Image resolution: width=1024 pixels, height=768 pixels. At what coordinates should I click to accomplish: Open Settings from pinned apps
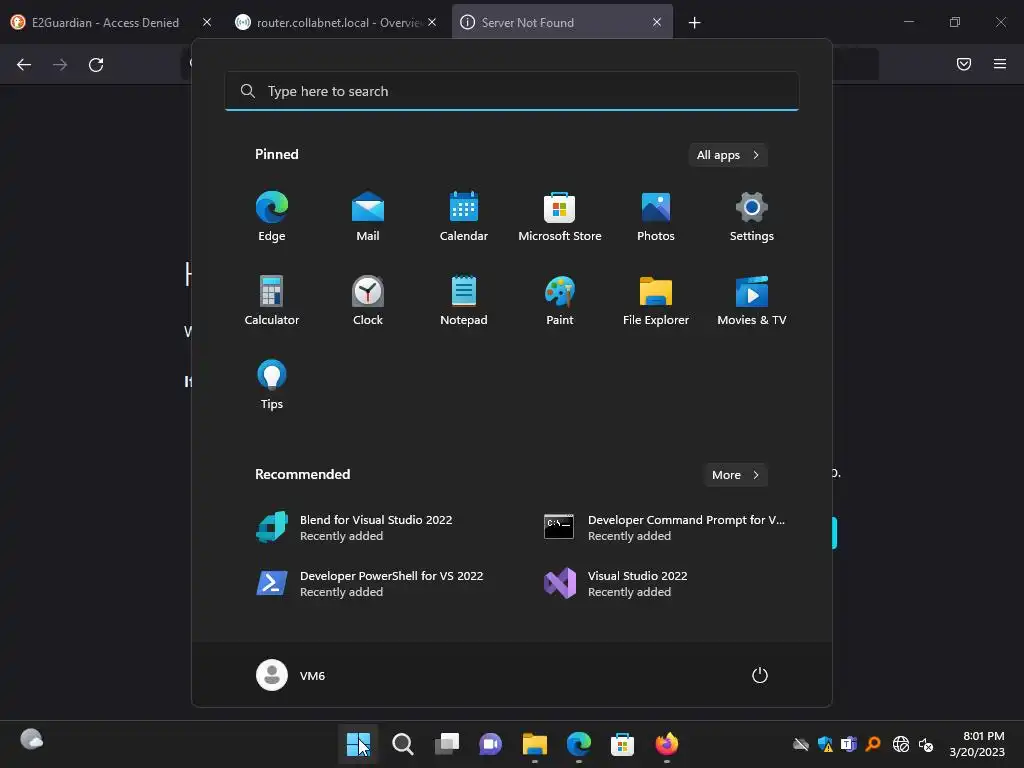point(752,217)
